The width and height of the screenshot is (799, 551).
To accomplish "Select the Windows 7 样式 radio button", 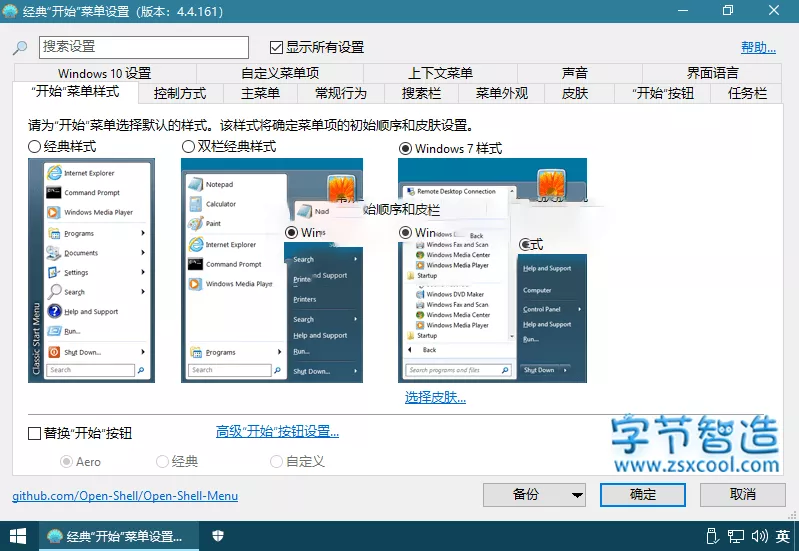I will (406, 149).
